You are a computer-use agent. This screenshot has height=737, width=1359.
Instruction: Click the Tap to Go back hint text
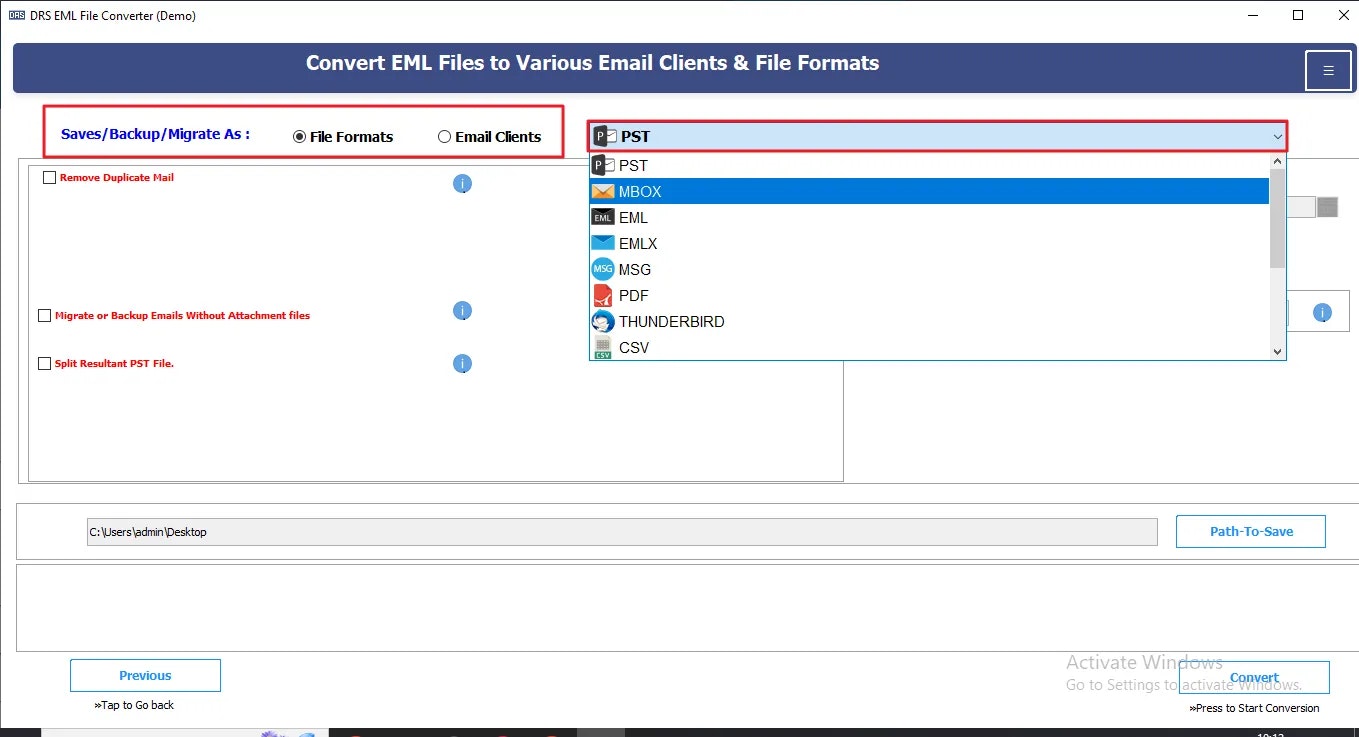(x=134, y=705)
